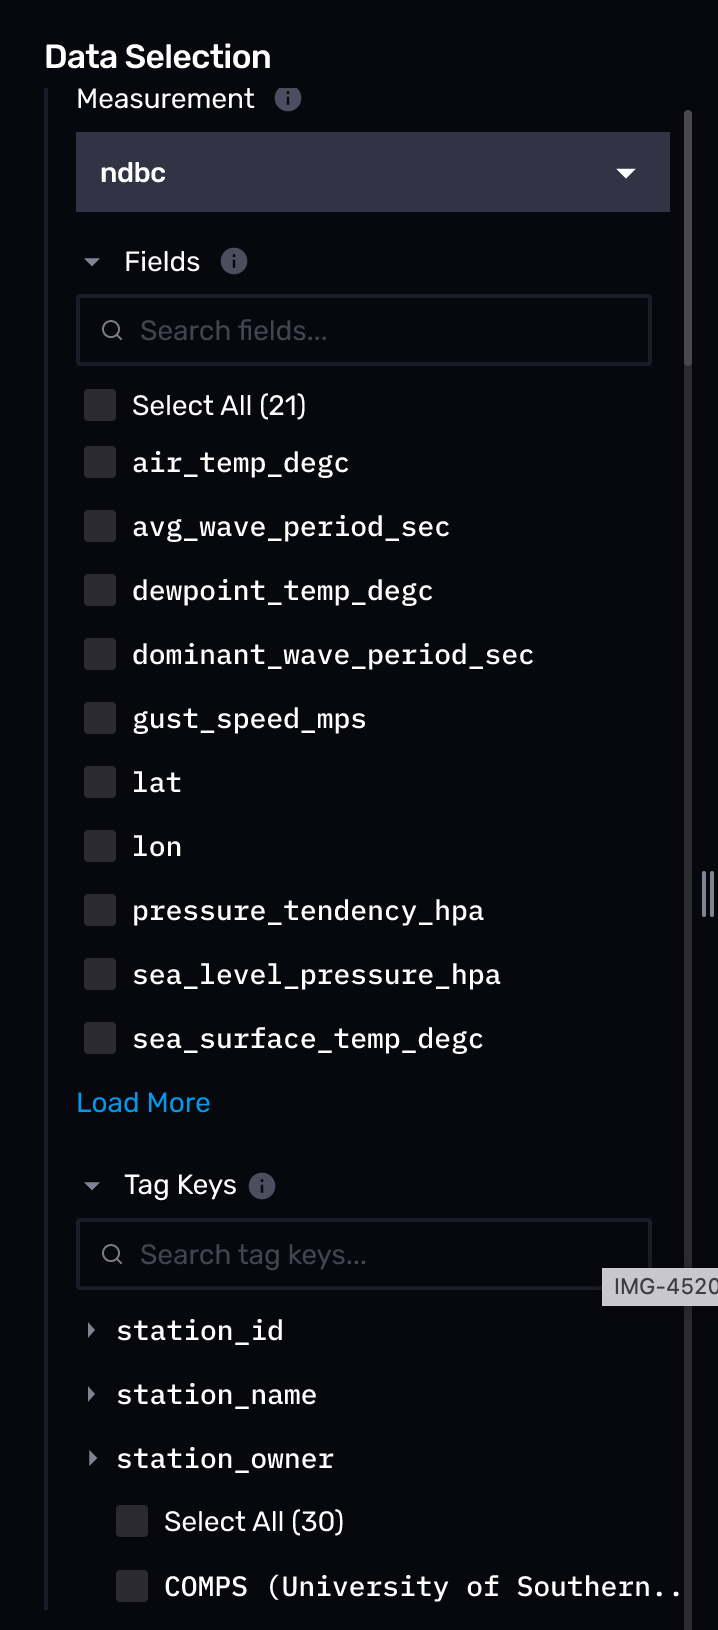The image size is (718, 1630).
Task: Click the Load More link
Action: [x=143, y=1102]
